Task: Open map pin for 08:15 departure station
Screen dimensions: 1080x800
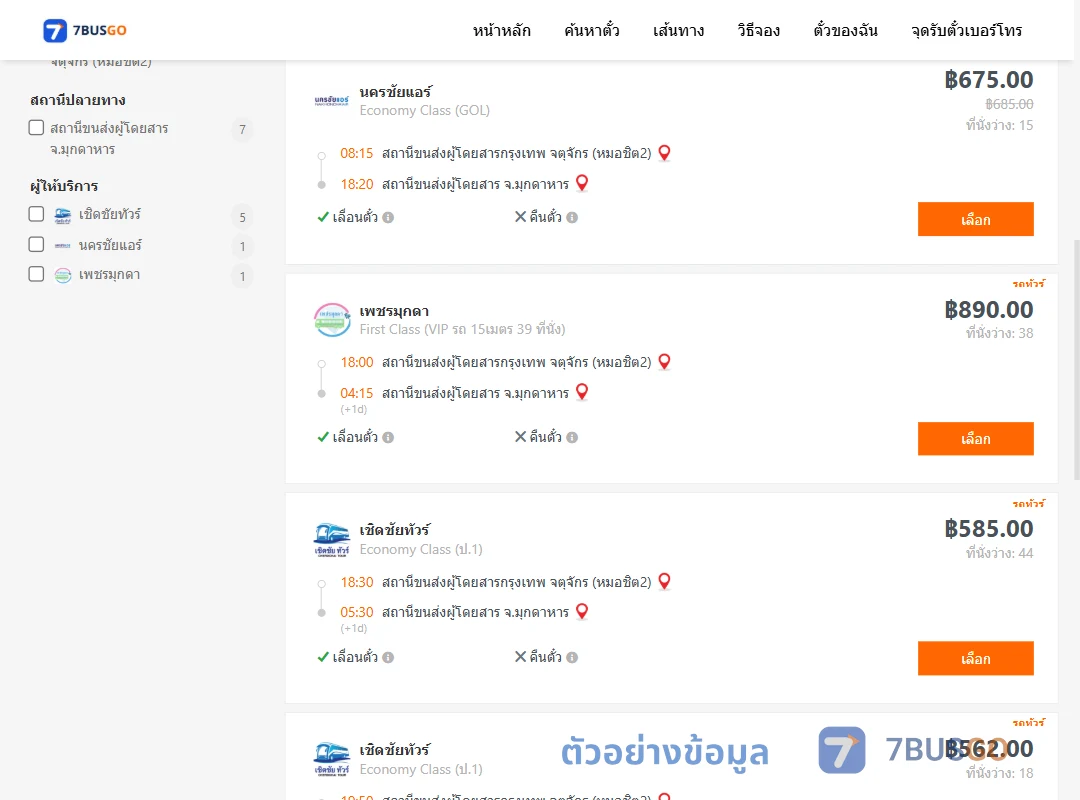Action: (664, 153)
